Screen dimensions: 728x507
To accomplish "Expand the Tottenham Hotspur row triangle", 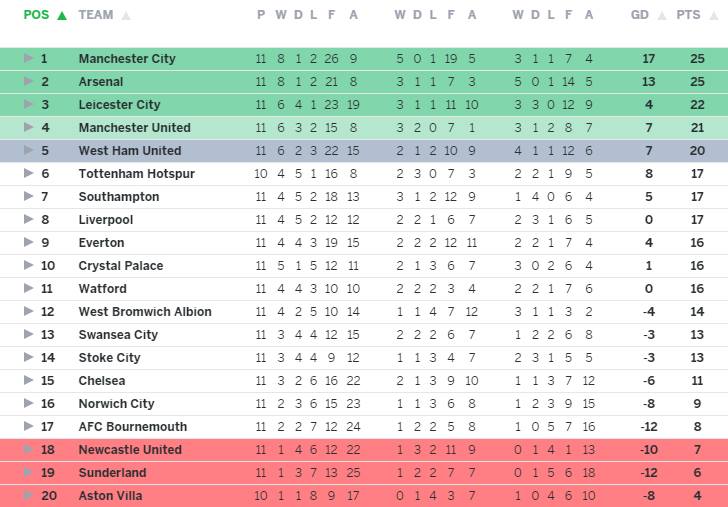I will click(28, 173).
